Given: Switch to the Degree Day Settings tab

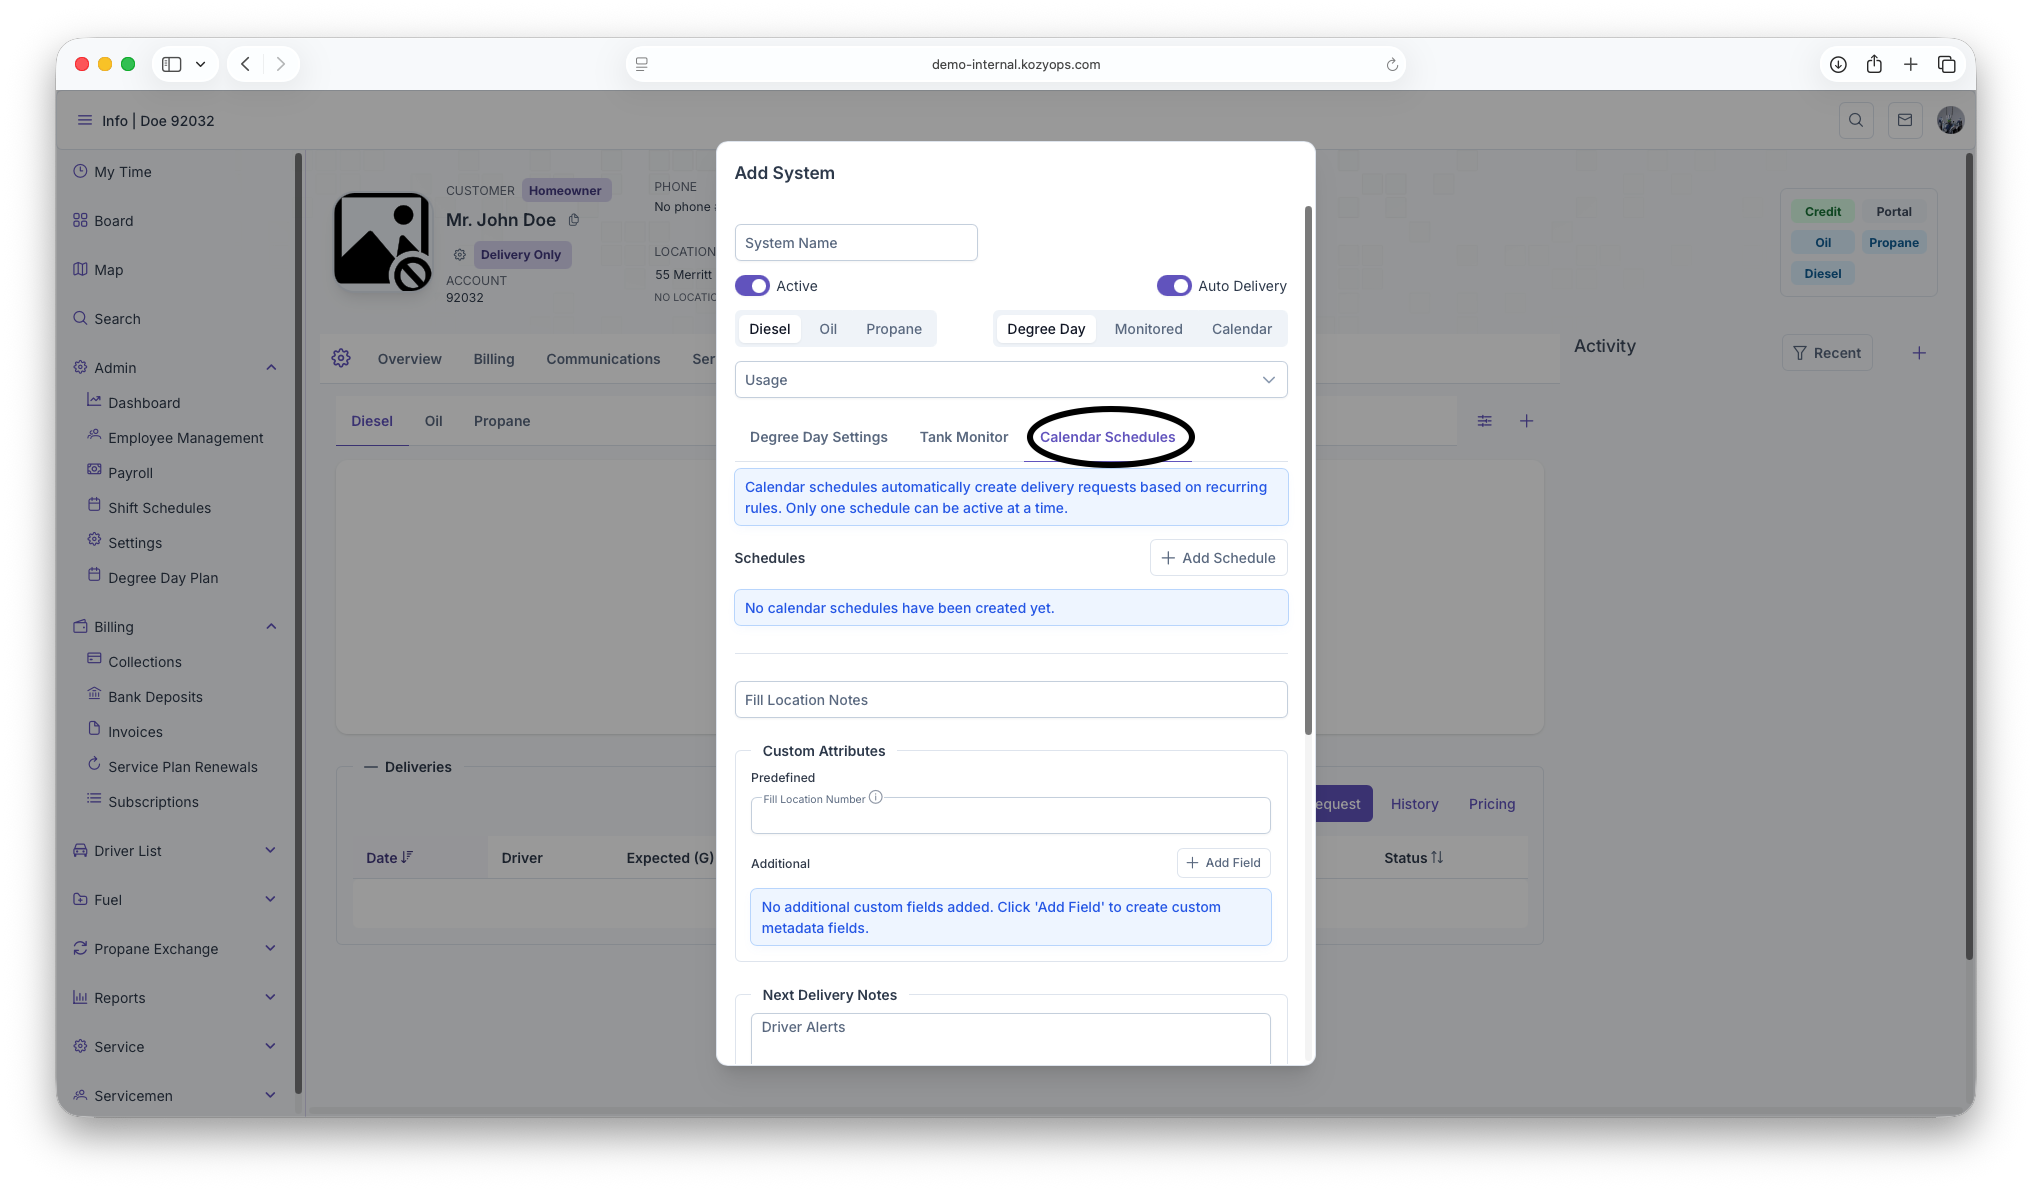Looking at the screenshot, I should point(818,437).
